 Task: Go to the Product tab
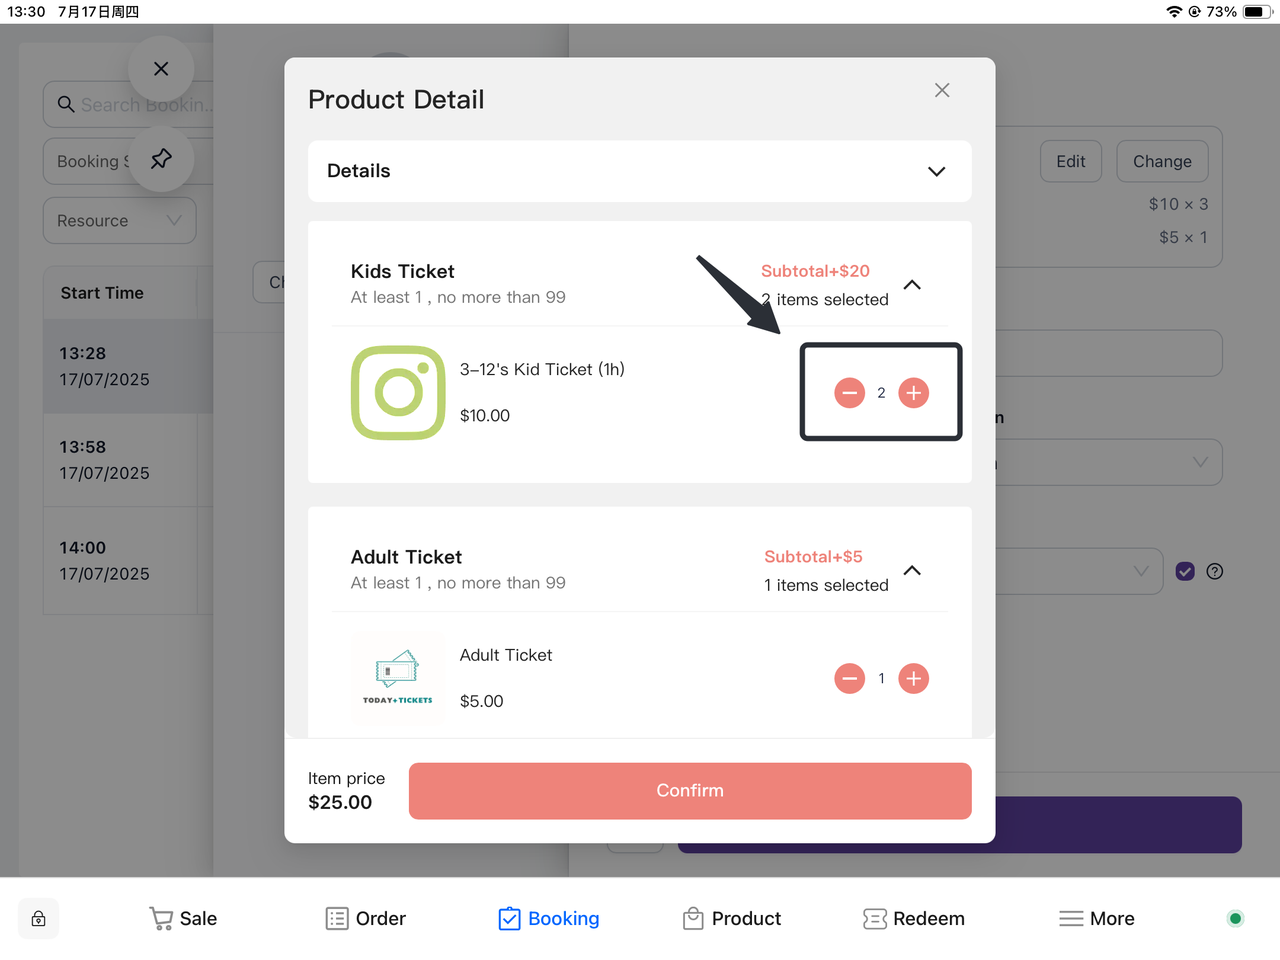tap(732, 919)
